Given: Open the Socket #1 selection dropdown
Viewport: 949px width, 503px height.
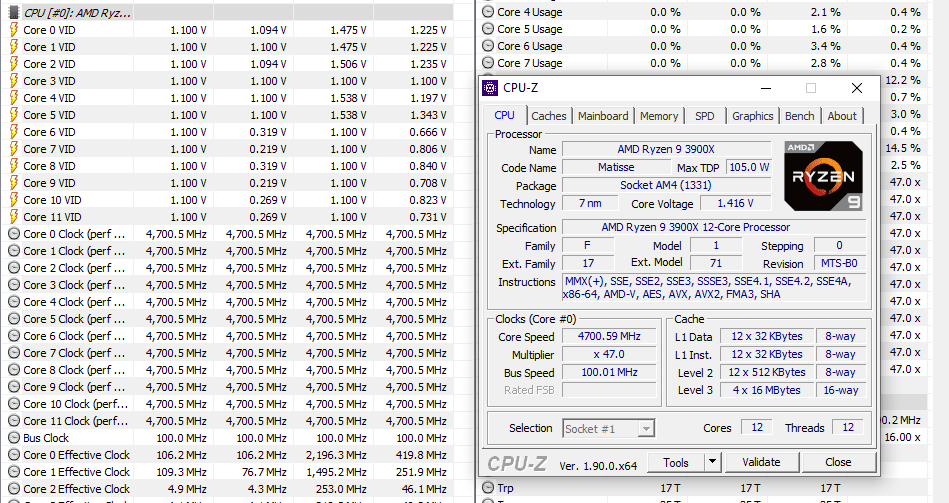Looking at the screenshot, I should pyautogui.click(x=608, y=429).
